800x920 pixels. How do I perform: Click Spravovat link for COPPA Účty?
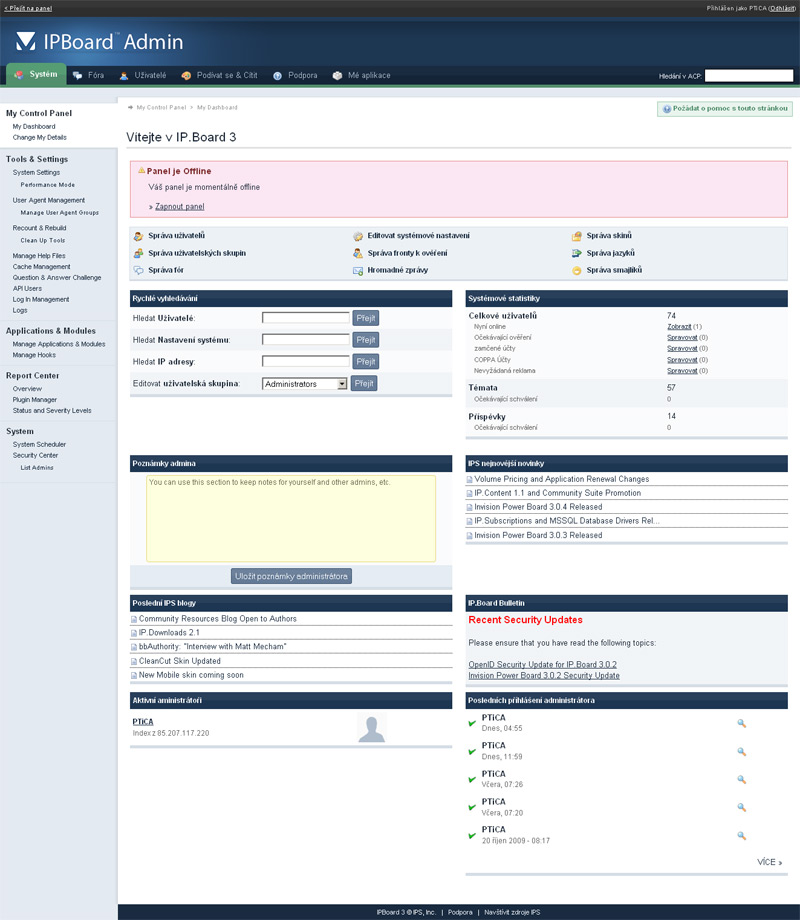coord(682,360)
